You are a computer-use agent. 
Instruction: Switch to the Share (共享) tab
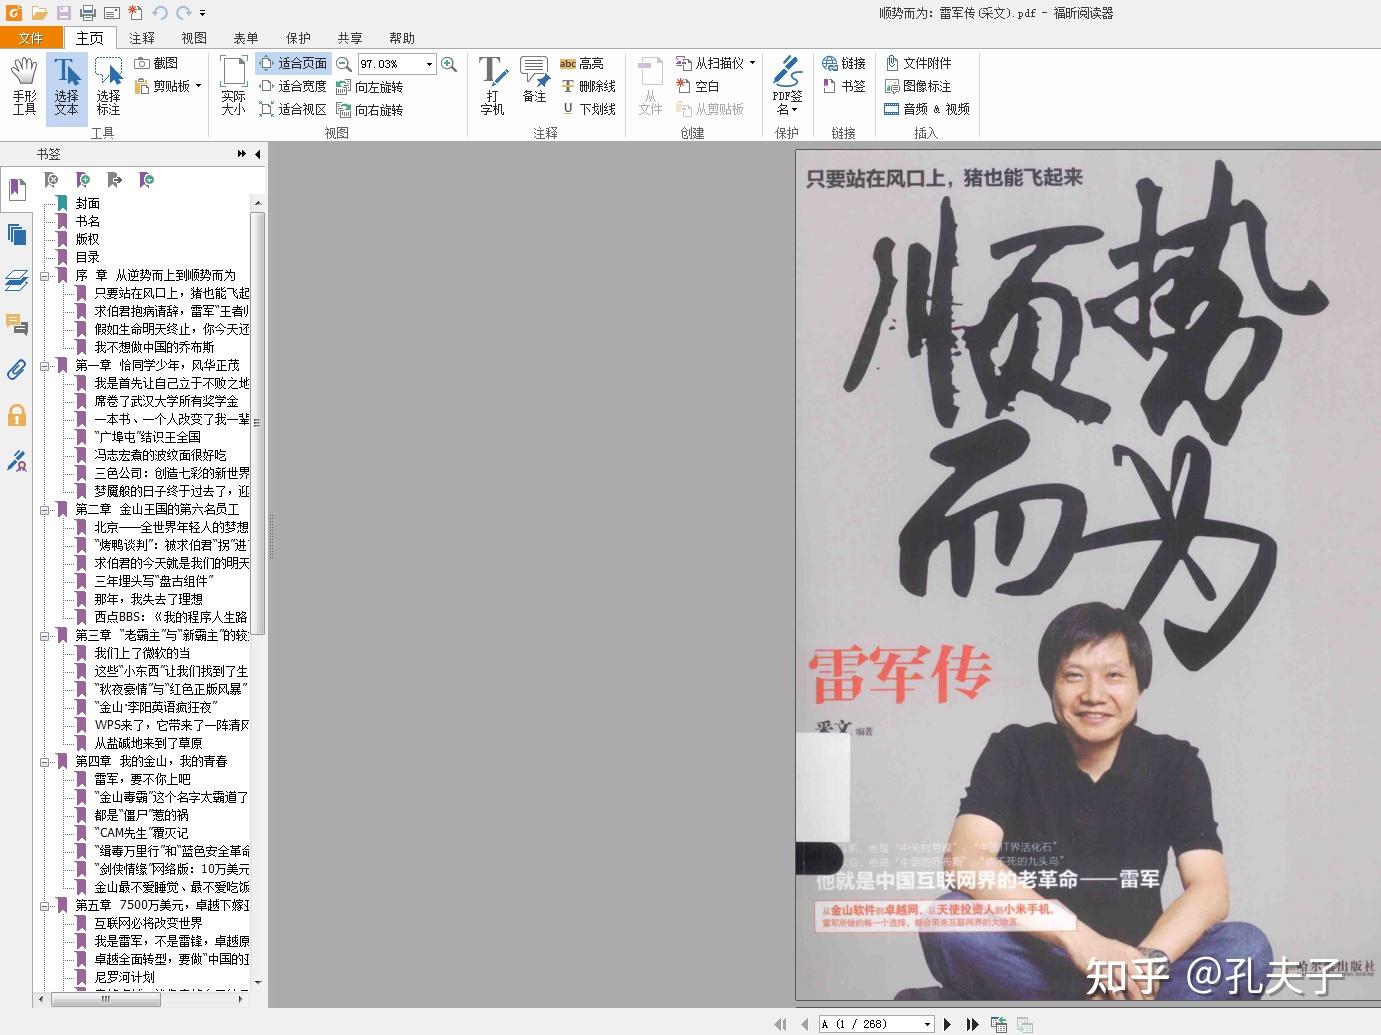click(350, 38)
